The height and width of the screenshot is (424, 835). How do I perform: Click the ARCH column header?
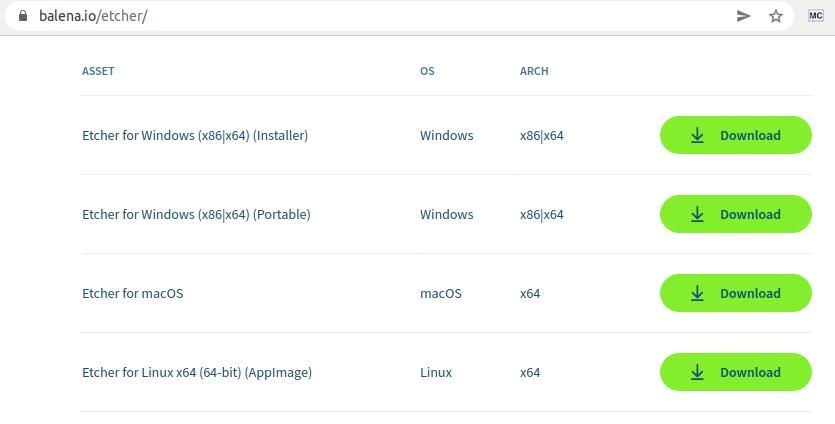[534, 71]
